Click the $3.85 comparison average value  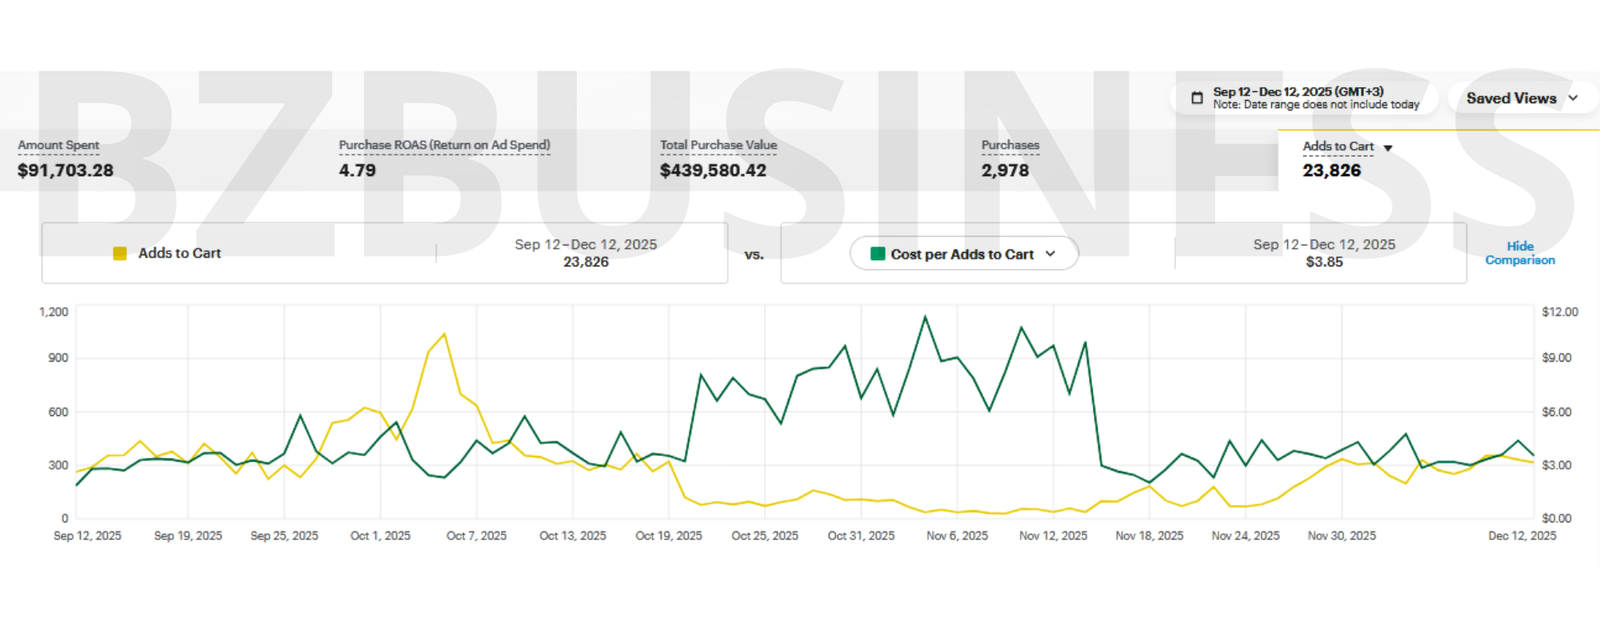[x=1324, y=262]
